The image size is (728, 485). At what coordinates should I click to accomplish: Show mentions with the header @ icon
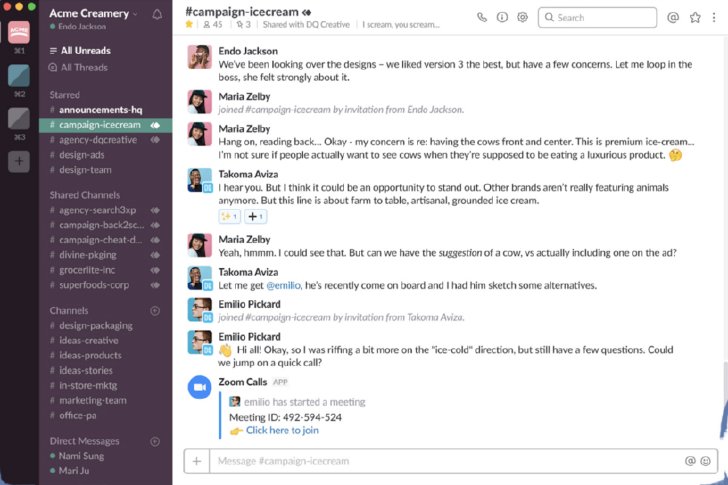(x=673, y=18)
